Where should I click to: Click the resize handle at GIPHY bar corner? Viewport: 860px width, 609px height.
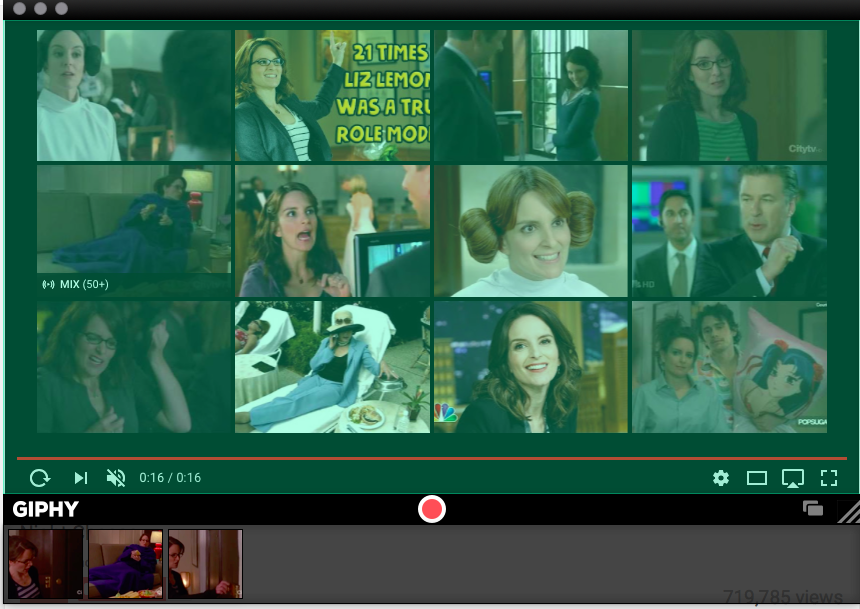(x=848, y=513)
